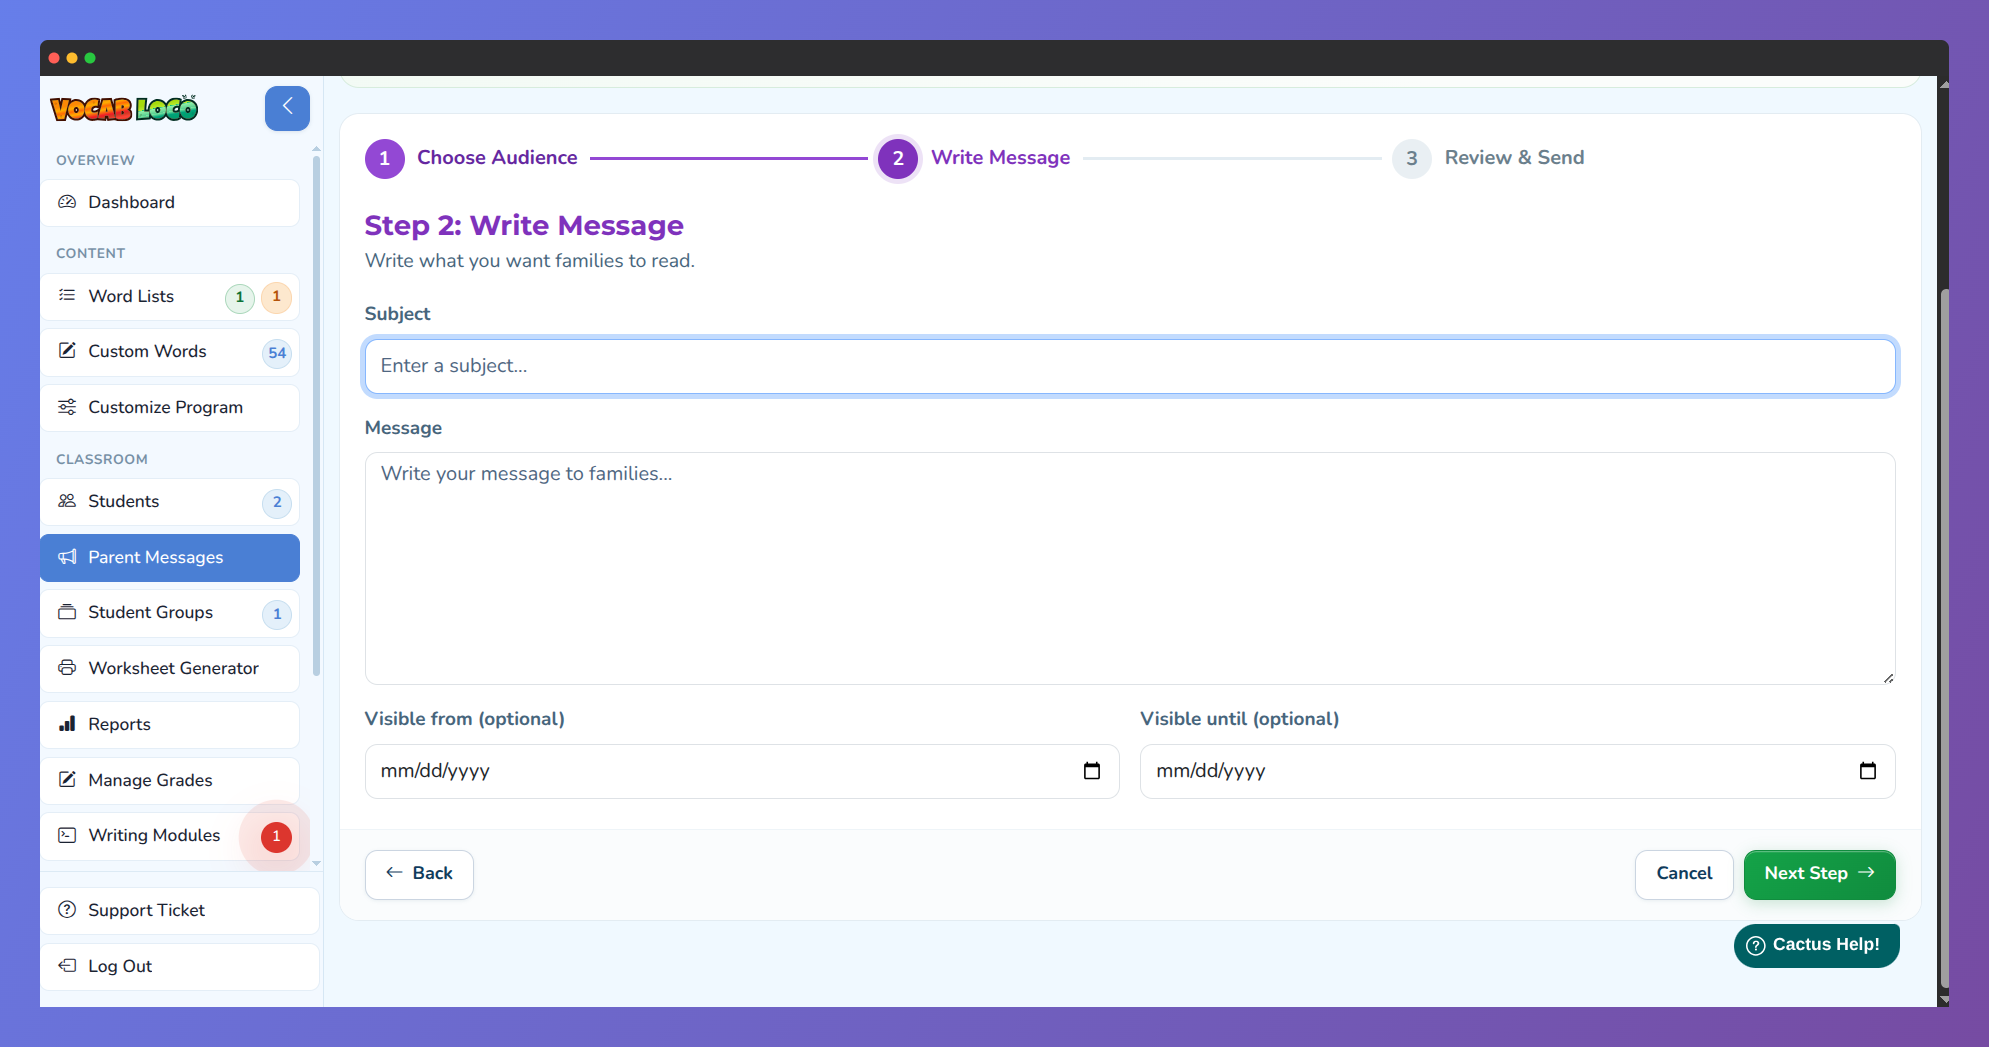
Task: Click the red Writing Modules notification badge
Action: (x=276, y=837)
